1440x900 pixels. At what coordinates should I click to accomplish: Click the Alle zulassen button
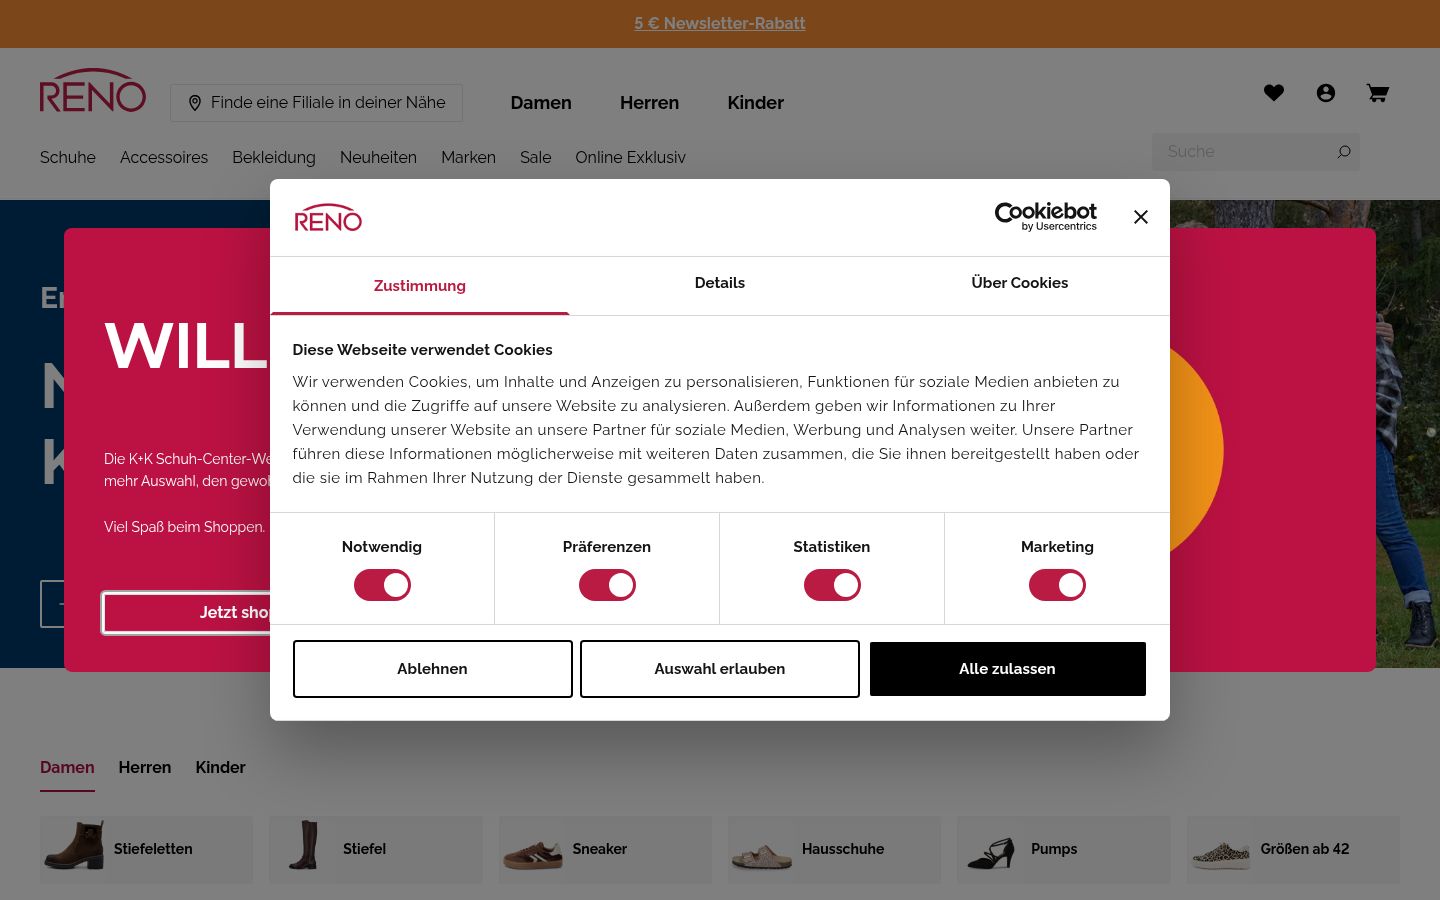1008,669
